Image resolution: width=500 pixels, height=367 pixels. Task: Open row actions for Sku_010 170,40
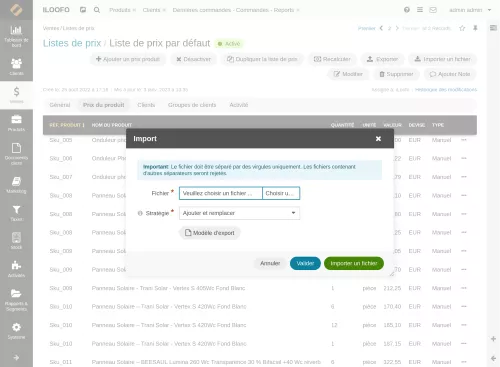coord(464,306)
